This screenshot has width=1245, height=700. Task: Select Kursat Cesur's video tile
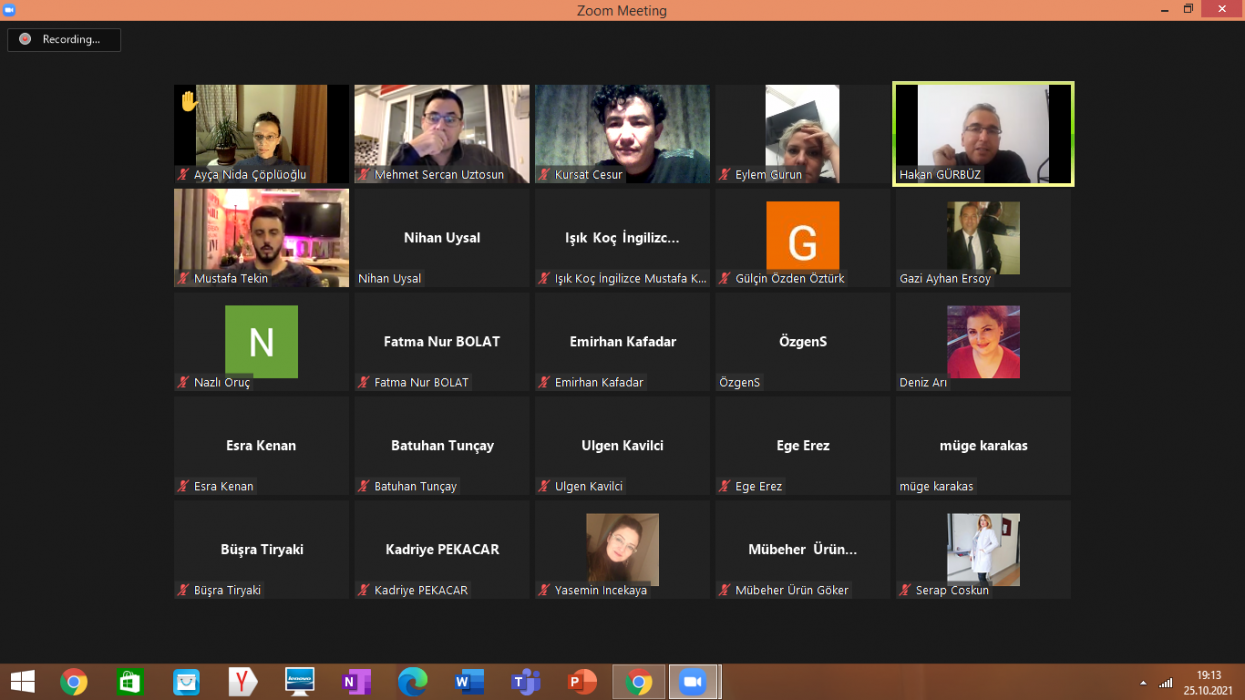pos(622,134)
